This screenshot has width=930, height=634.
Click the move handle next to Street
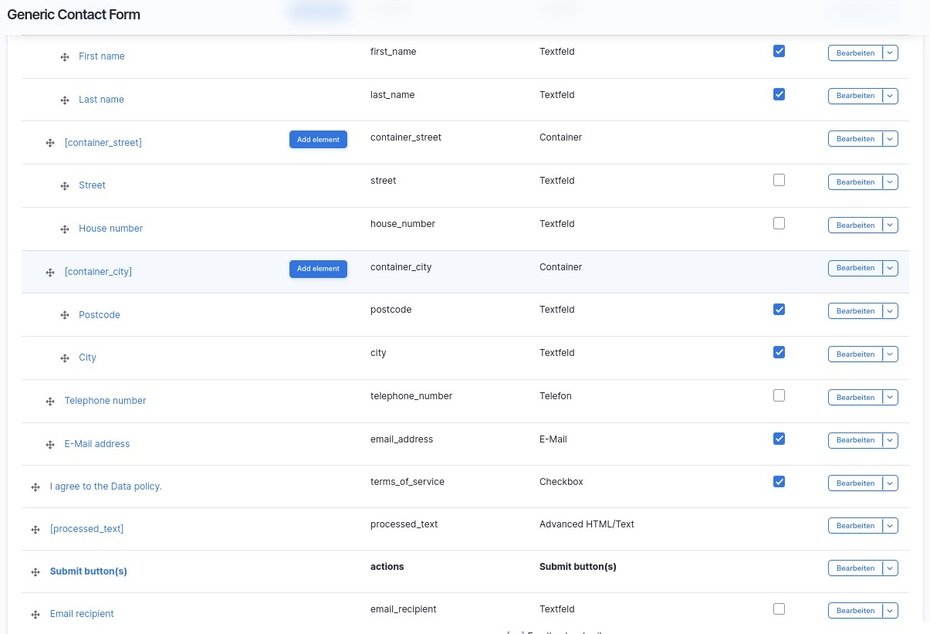pyautogui.click(x=65, y=186)
